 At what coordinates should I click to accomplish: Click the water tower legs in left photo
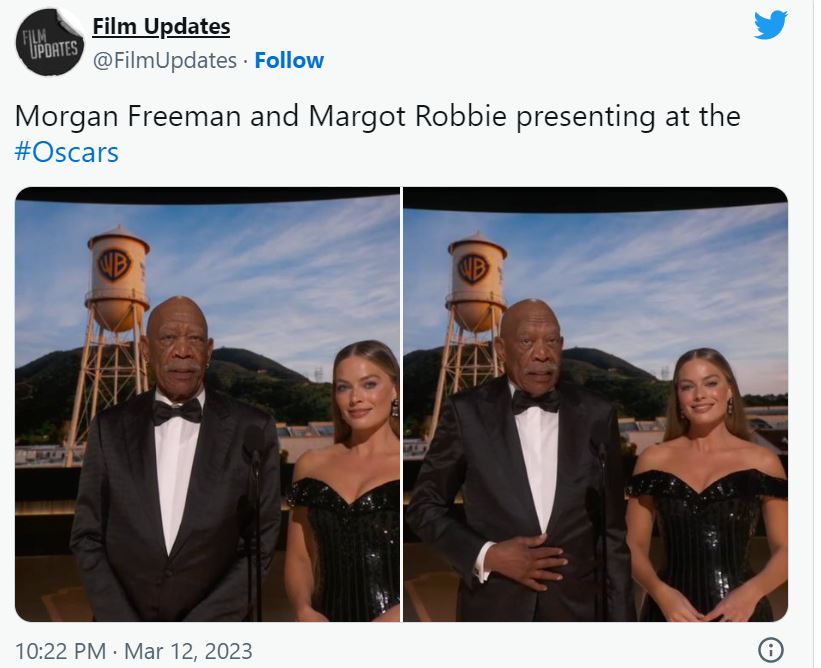coord(105,380)
